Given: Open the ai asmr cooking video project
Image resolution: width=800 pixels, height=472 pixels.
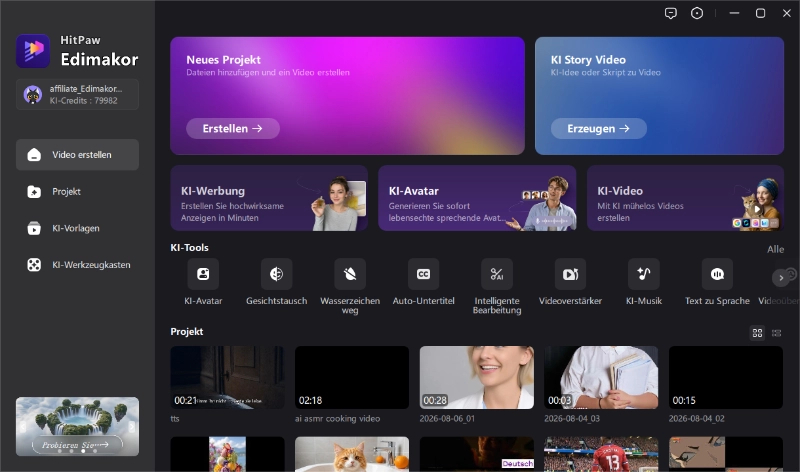Looking at the screenshot, I should pos(352,378).
